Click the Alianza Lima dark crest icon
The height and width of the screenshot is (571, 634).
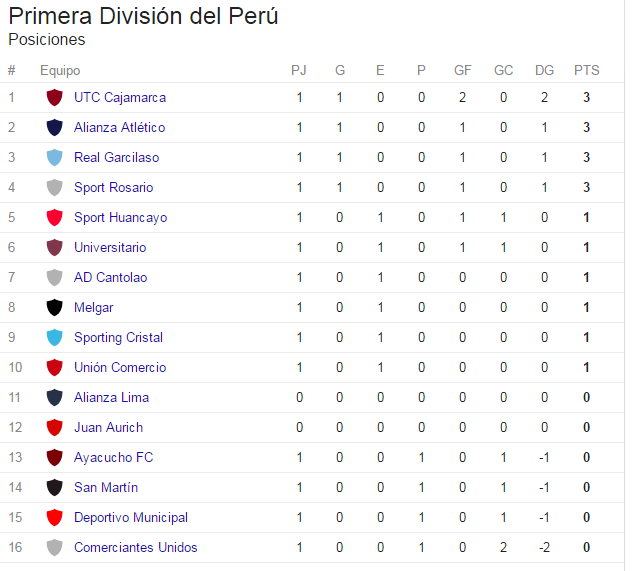(55, 398)
